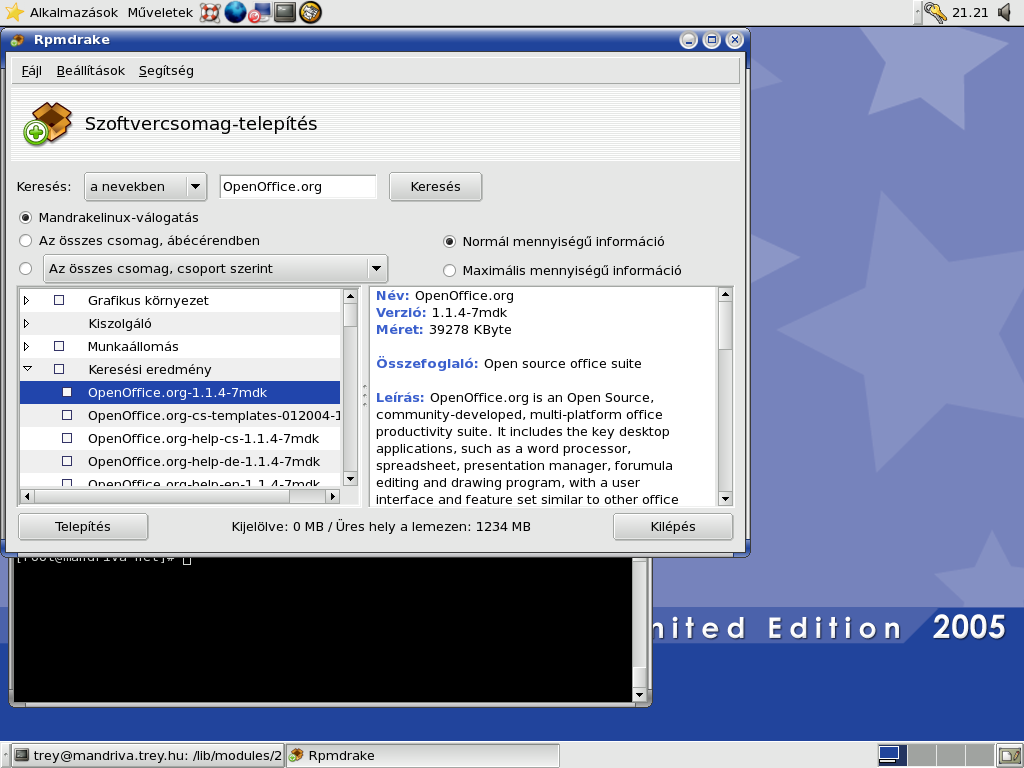This screenshot has height=768, width=1024.
Task: Click the search text field containing OpenOffice.org
Action: (x=298, y=187)
